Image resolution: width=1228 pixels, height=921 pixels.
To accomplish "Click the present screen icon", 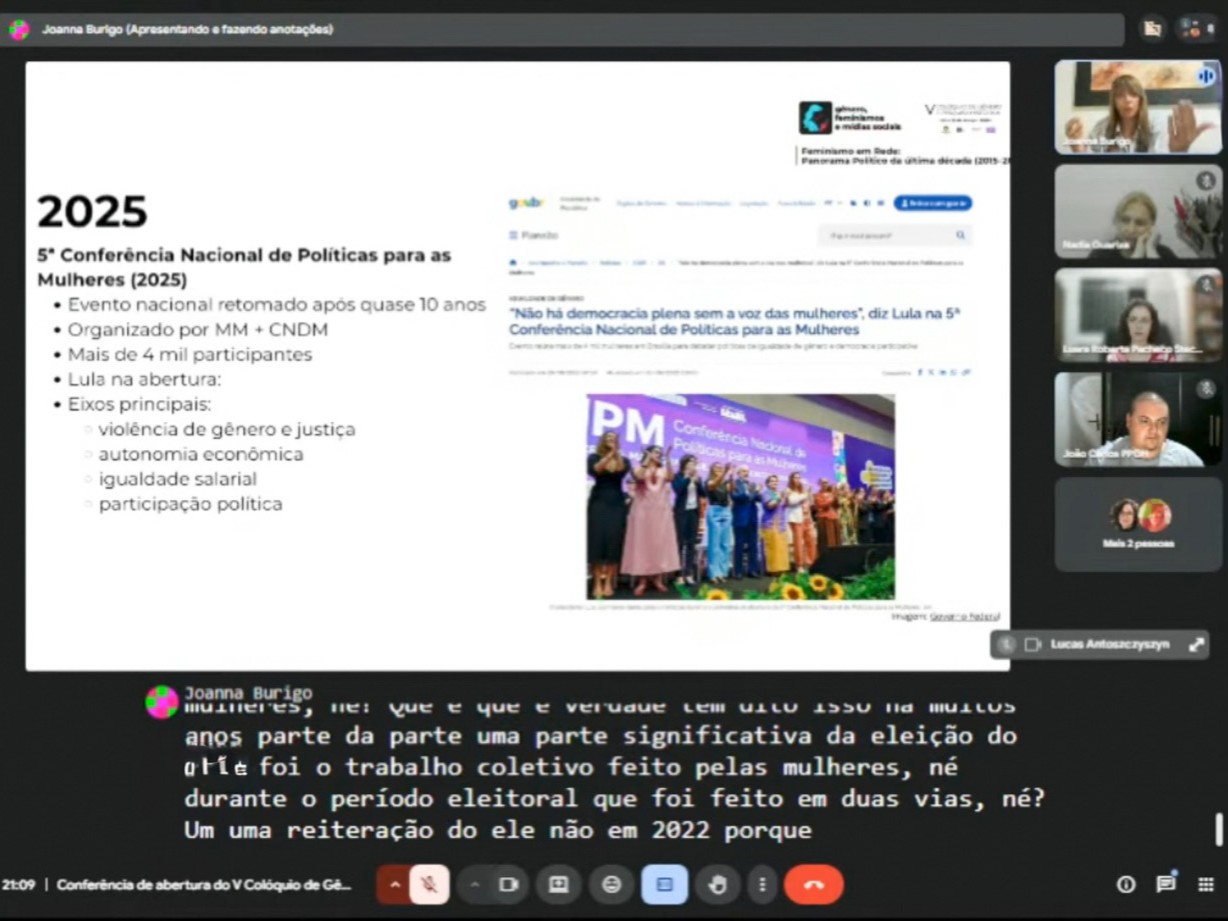I will click(558, 885).
